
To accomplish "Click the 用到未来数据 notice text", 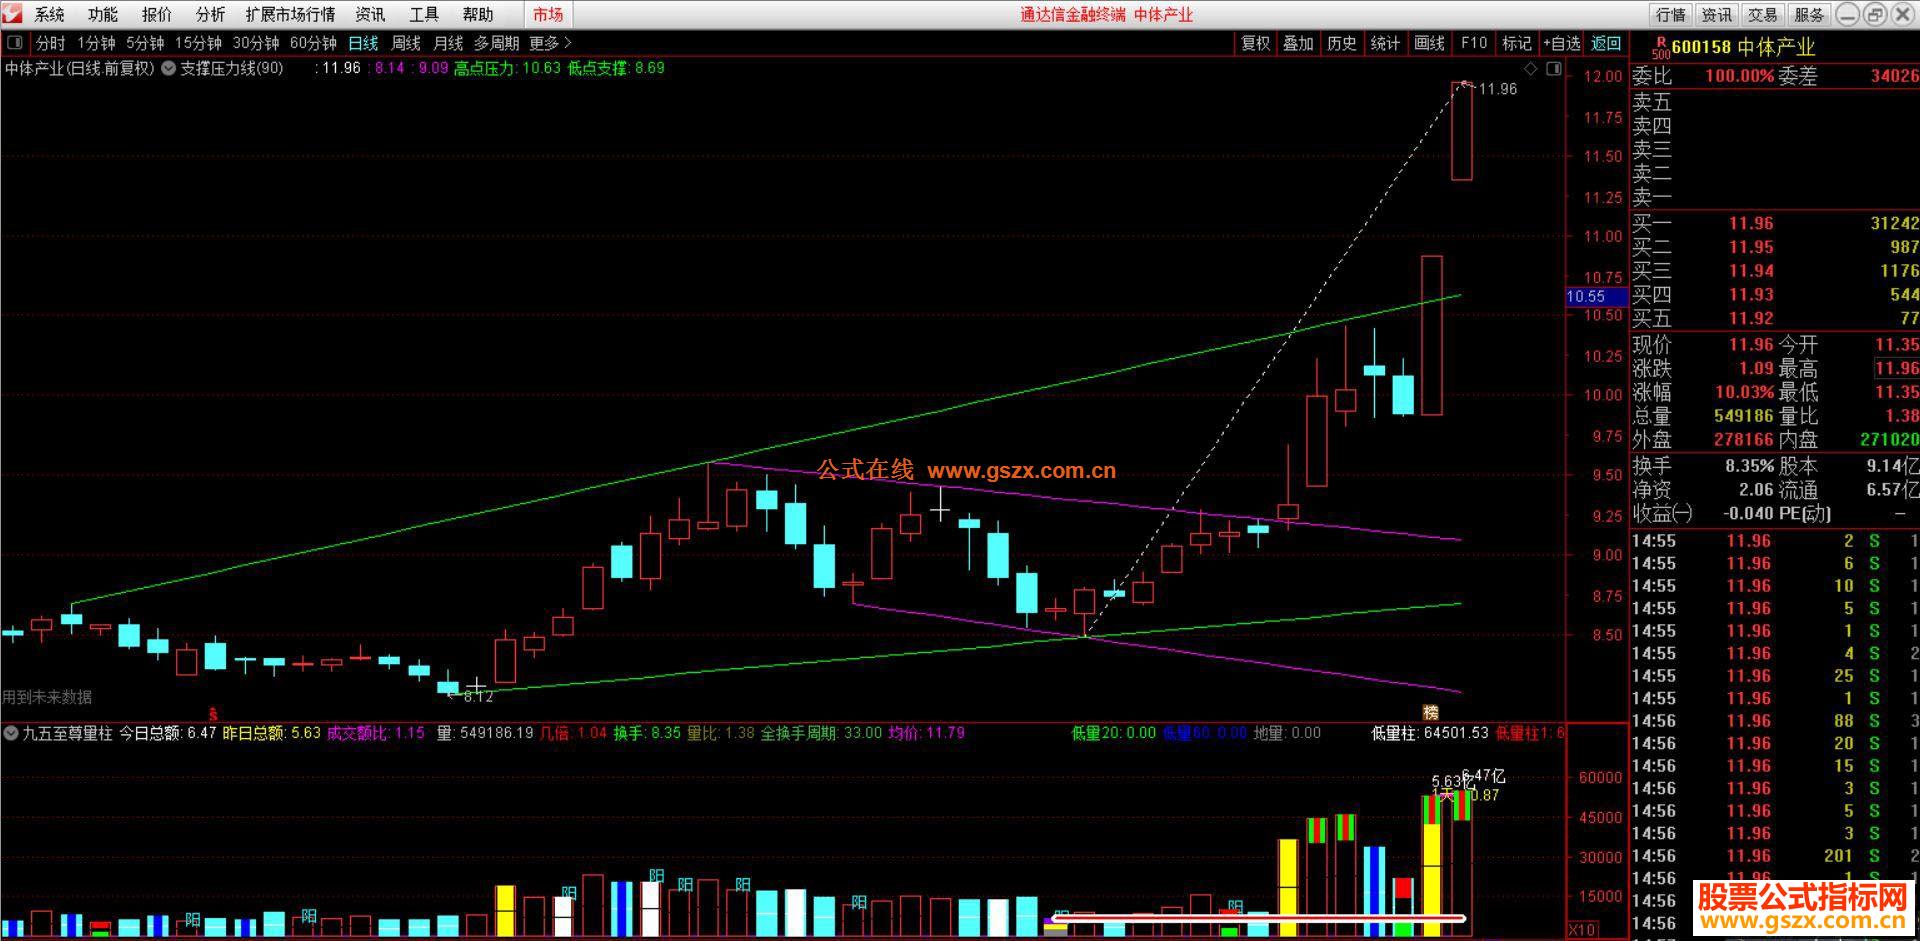I will coord(47,697).
